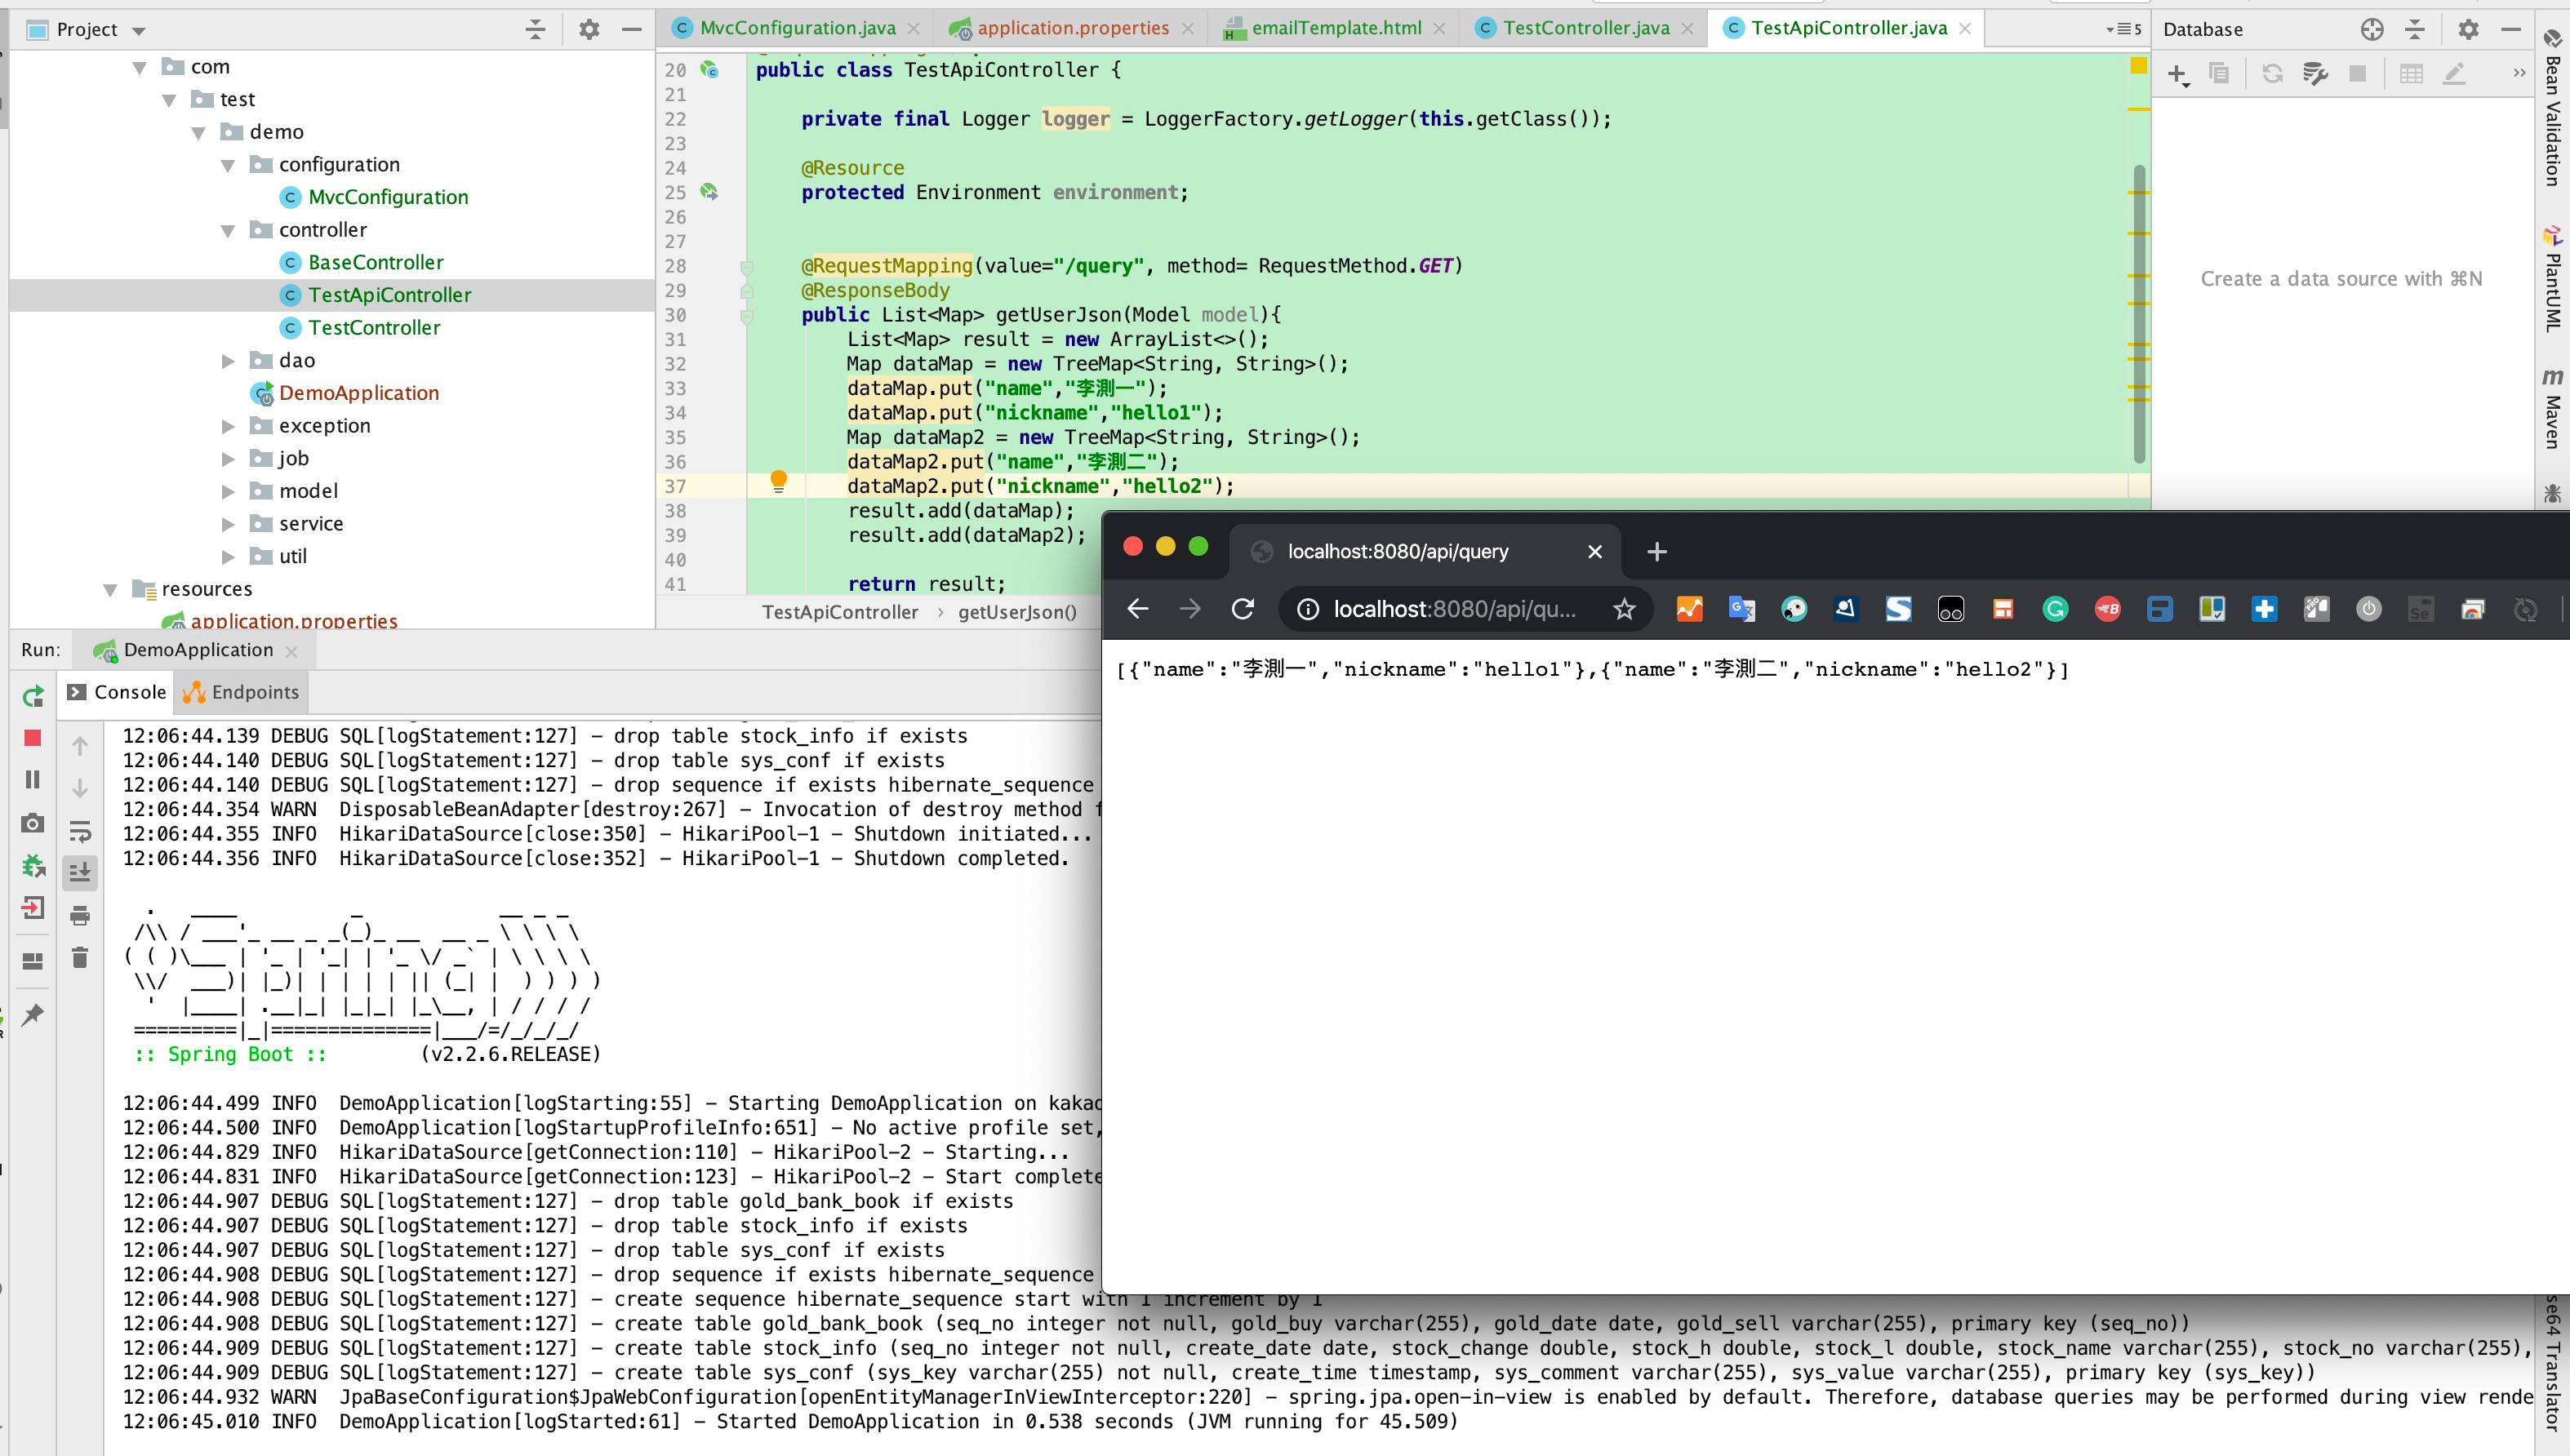Switch to TestController.java tab
The width and height of the screenshot is (2570, 1456).
point(1585,28)
